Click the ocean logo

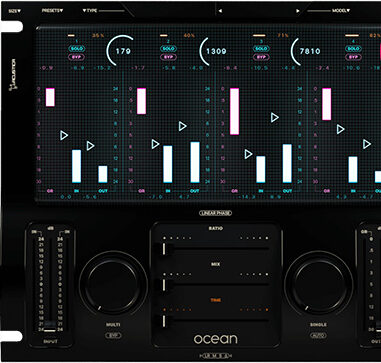(x=216, y=339)
